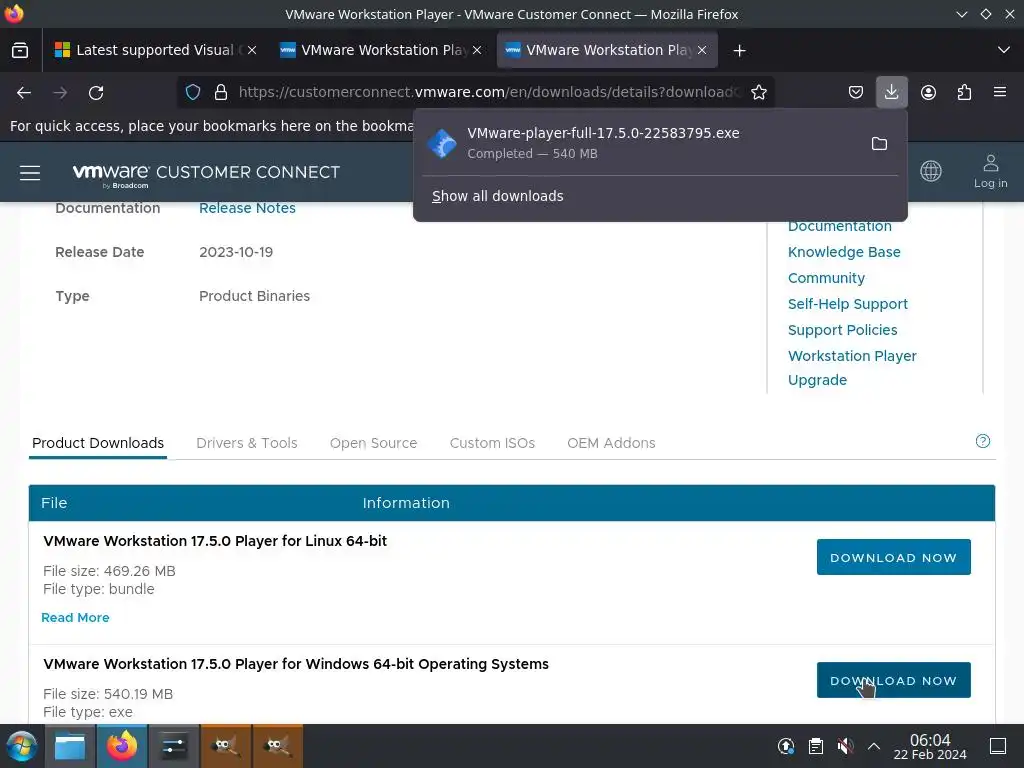Viewport: 1024px width, 768px height.
Task: Close the second VMware Workstation Player tab
Action: point(477,50)
